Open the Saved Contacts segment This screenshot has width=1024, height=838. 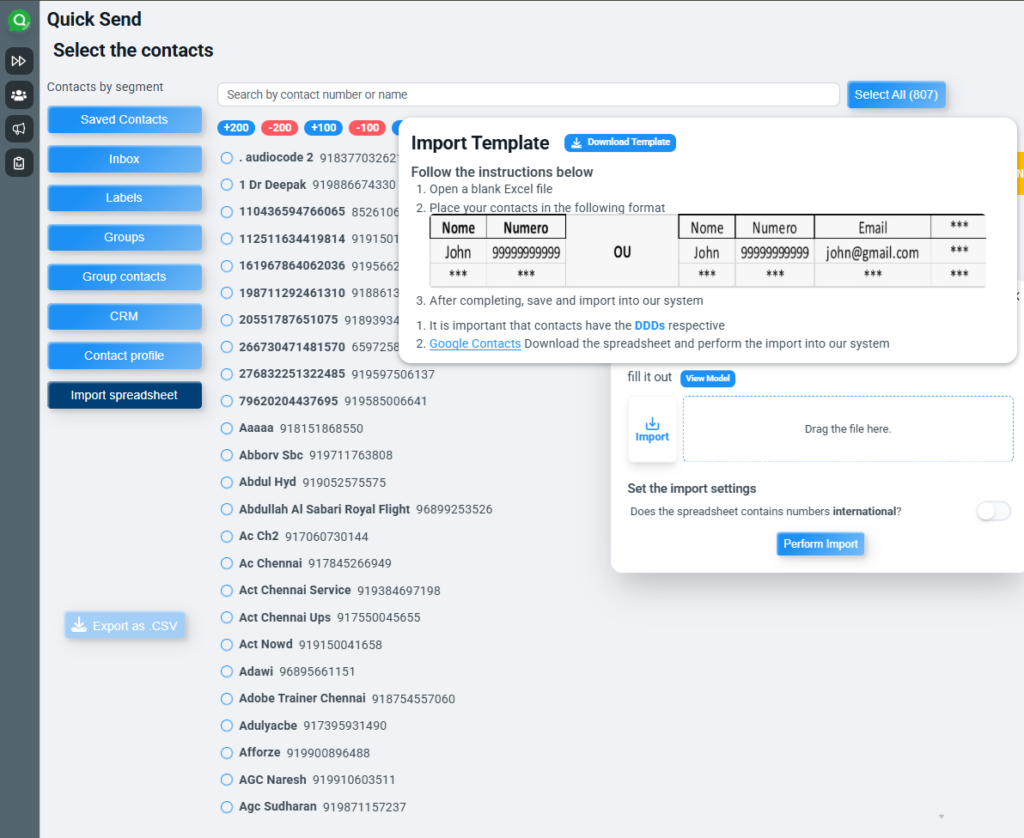124,120
